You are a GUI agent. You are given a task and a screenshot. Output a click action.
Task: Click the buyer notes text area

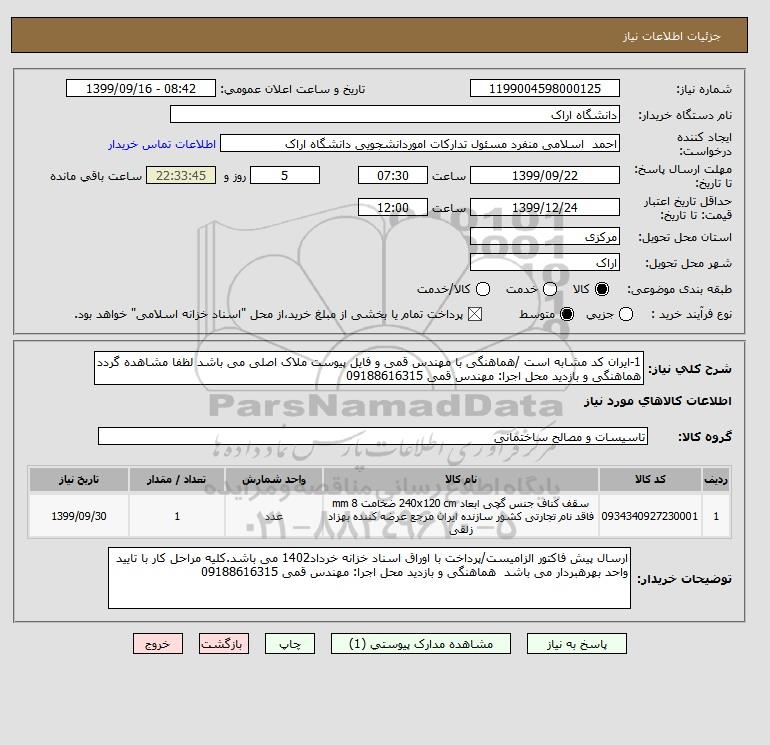point(369,579)
